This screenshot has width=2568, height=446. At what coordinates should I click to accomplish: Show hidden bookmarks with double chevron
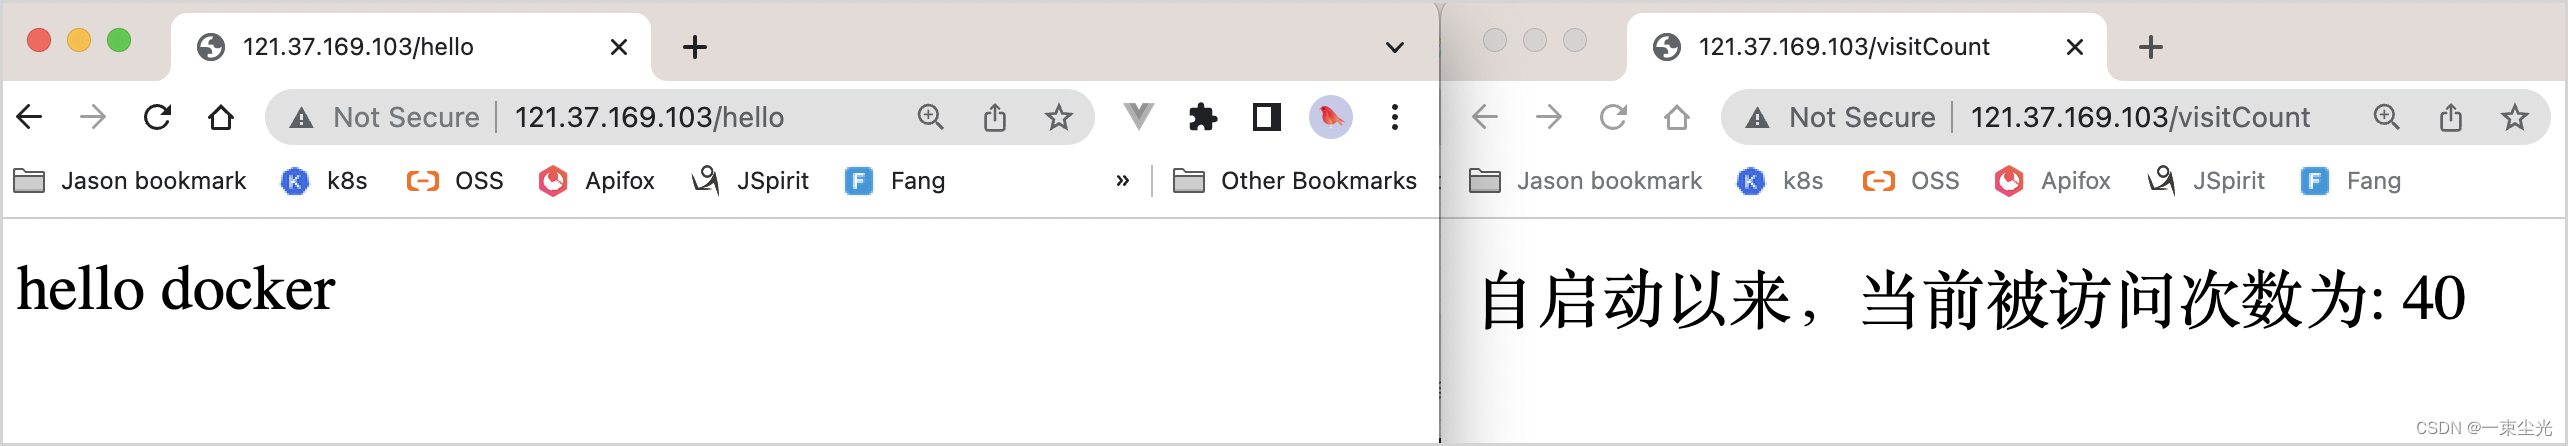click(1122, 181)
